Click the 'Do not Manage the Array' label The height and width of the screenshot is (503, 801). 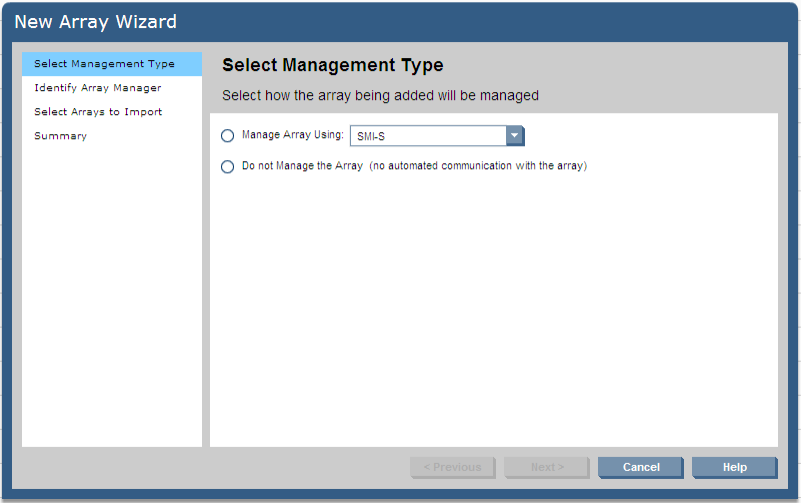click(x=302, y=166)
